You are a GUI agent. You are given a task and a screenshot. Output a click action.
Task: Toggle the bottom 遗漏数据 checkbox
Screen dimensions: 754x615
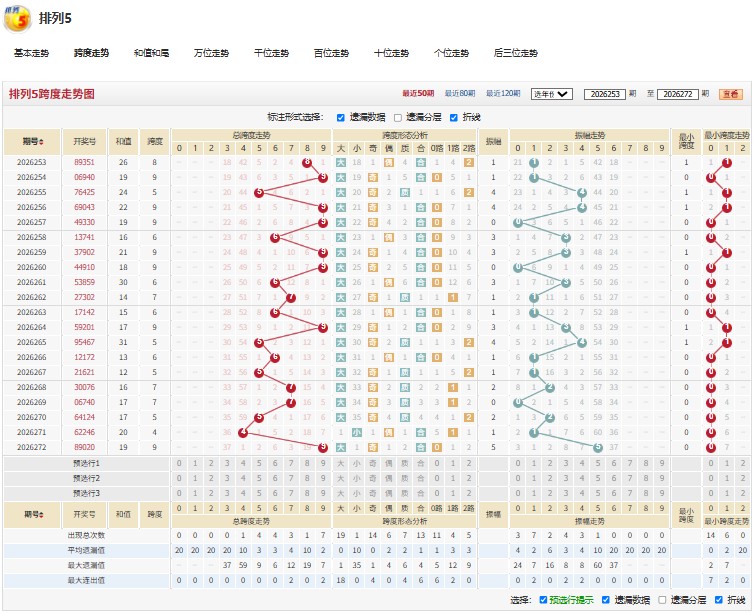pos(606,600)
